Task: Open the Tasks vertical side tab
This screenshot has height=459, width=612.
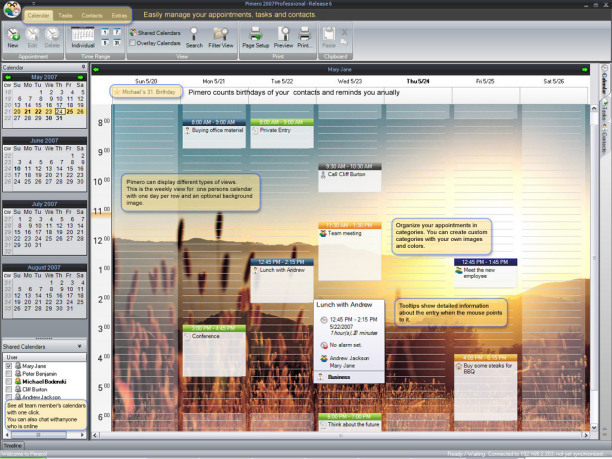Action: tap(604, 110)
